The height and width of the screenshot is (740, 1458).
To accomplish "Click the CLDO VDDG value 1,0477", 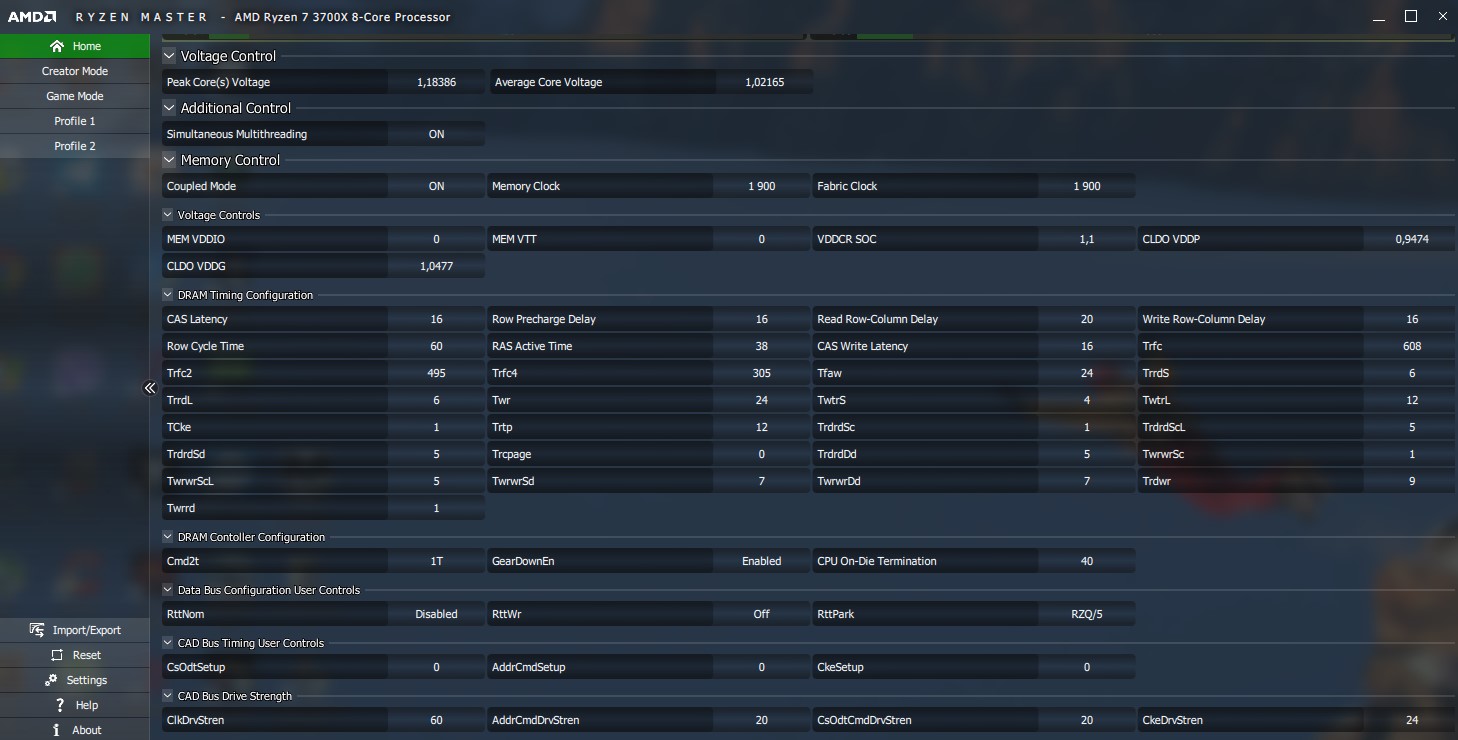I will [436, 266].
